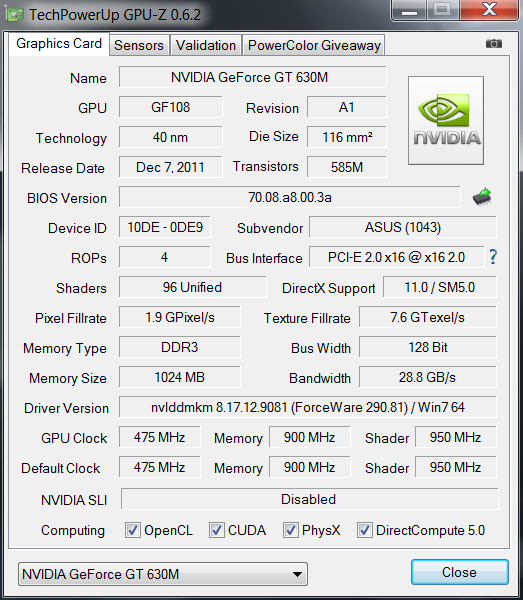
Task: Toggle the CUDA checkbox
Action: (217, 530)
